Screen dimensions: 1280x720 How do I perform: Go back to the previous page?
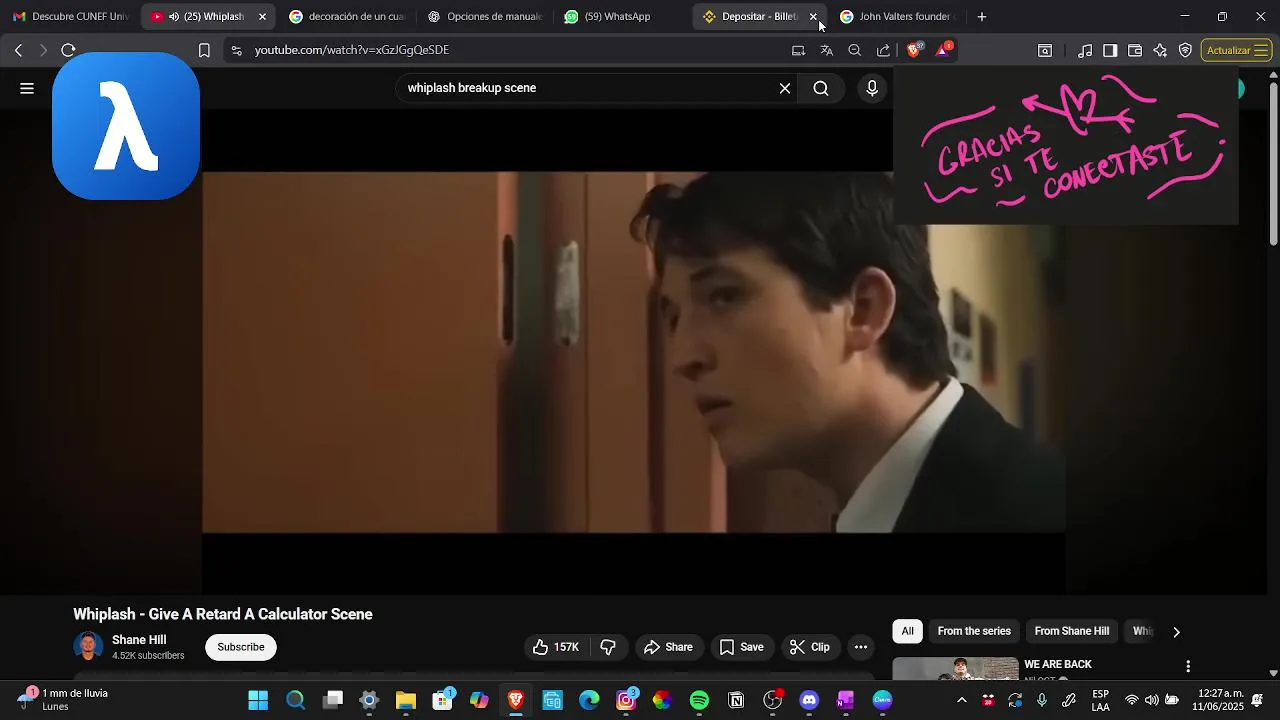18,50
